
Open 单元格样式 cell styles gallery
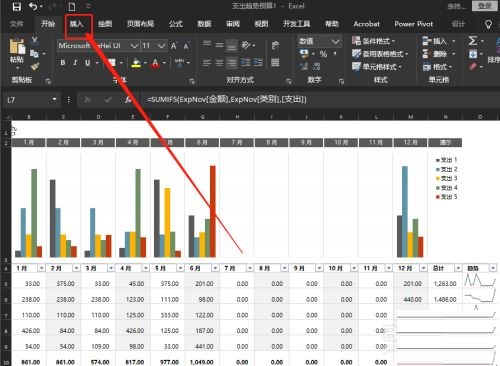point(377,67)
